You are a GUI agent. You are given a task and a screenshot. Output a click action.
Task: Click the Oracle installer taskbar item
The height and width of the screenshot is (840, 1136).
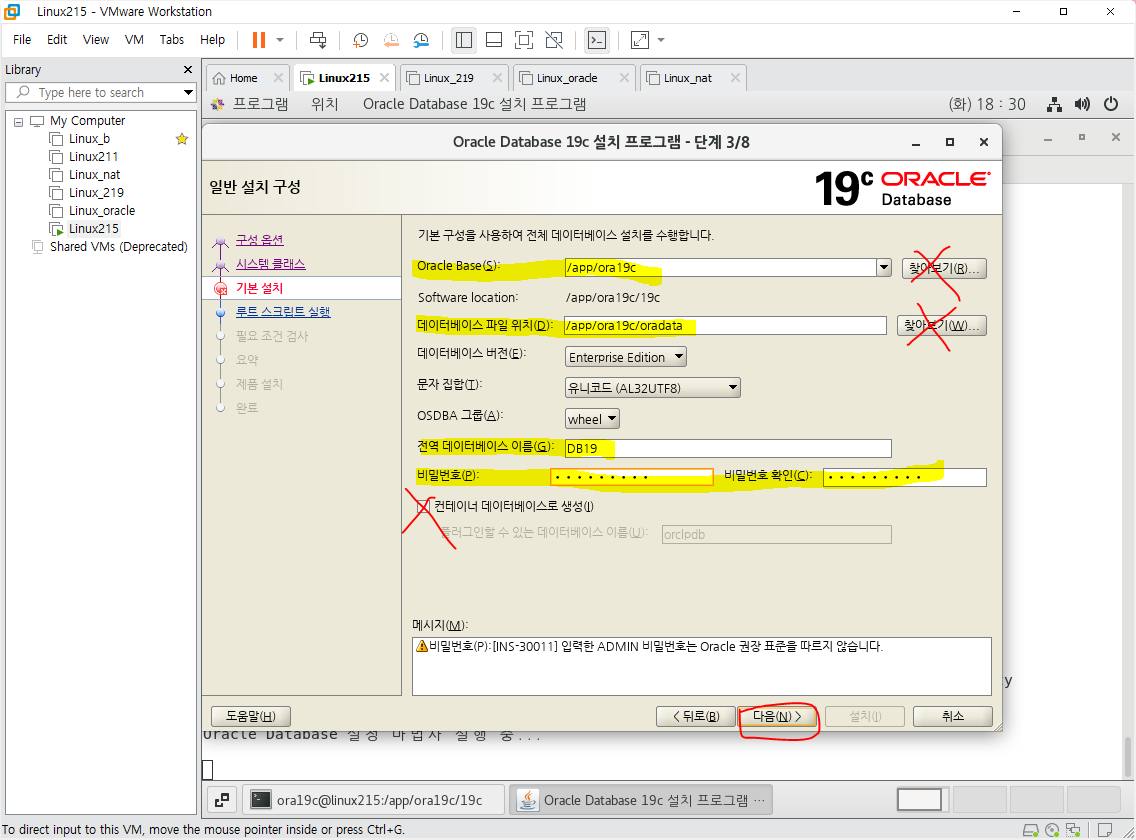click(641, 799)
